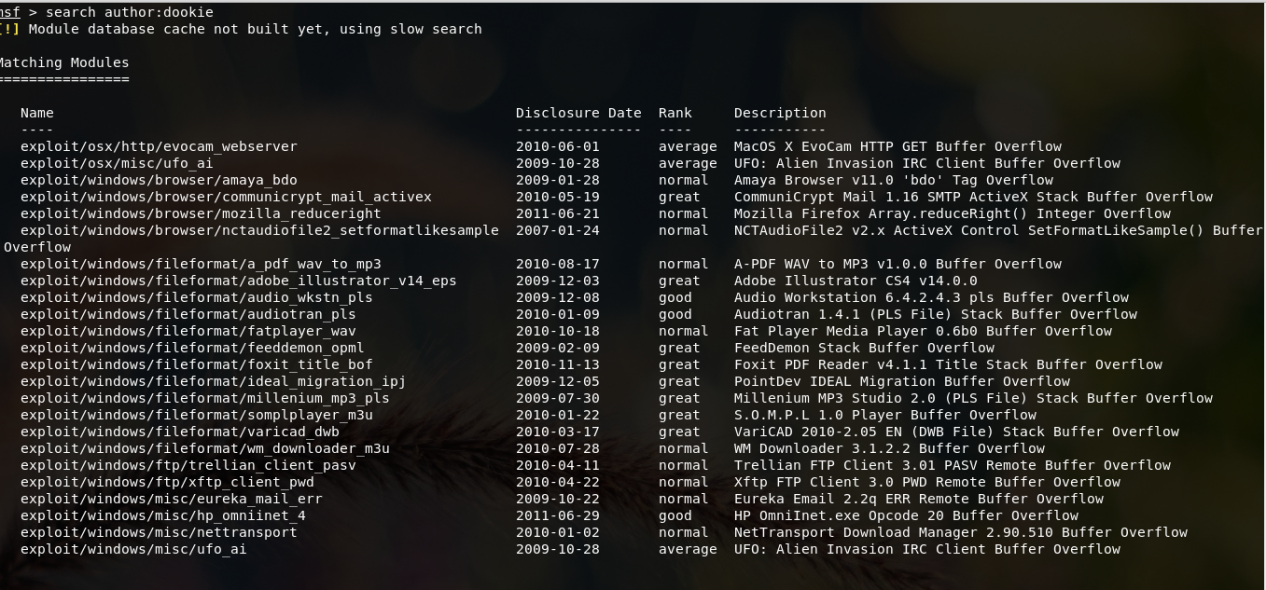Click description 'HP OmniInet.exe Opcode 20 Buffer Overflow'
This screenshot has width=1266, height=590.
tap(906, 515)
